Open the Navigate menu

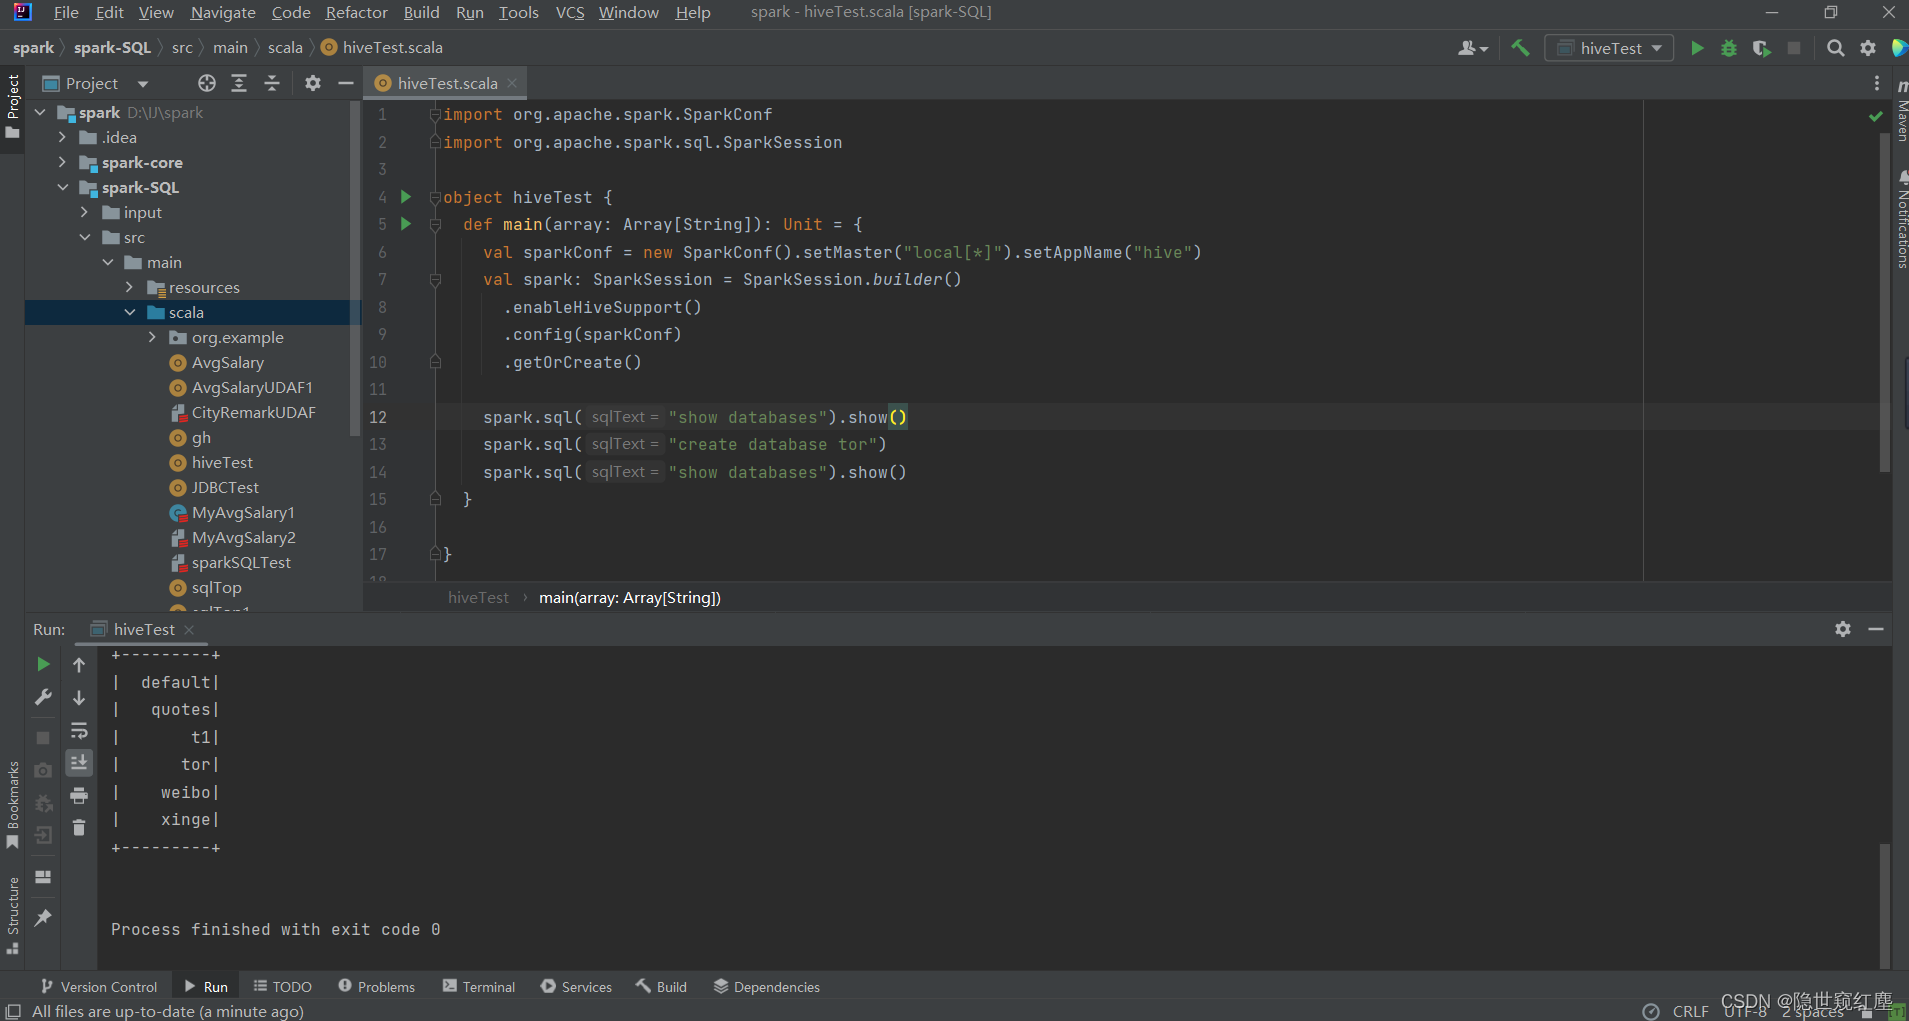pos(223,12)
